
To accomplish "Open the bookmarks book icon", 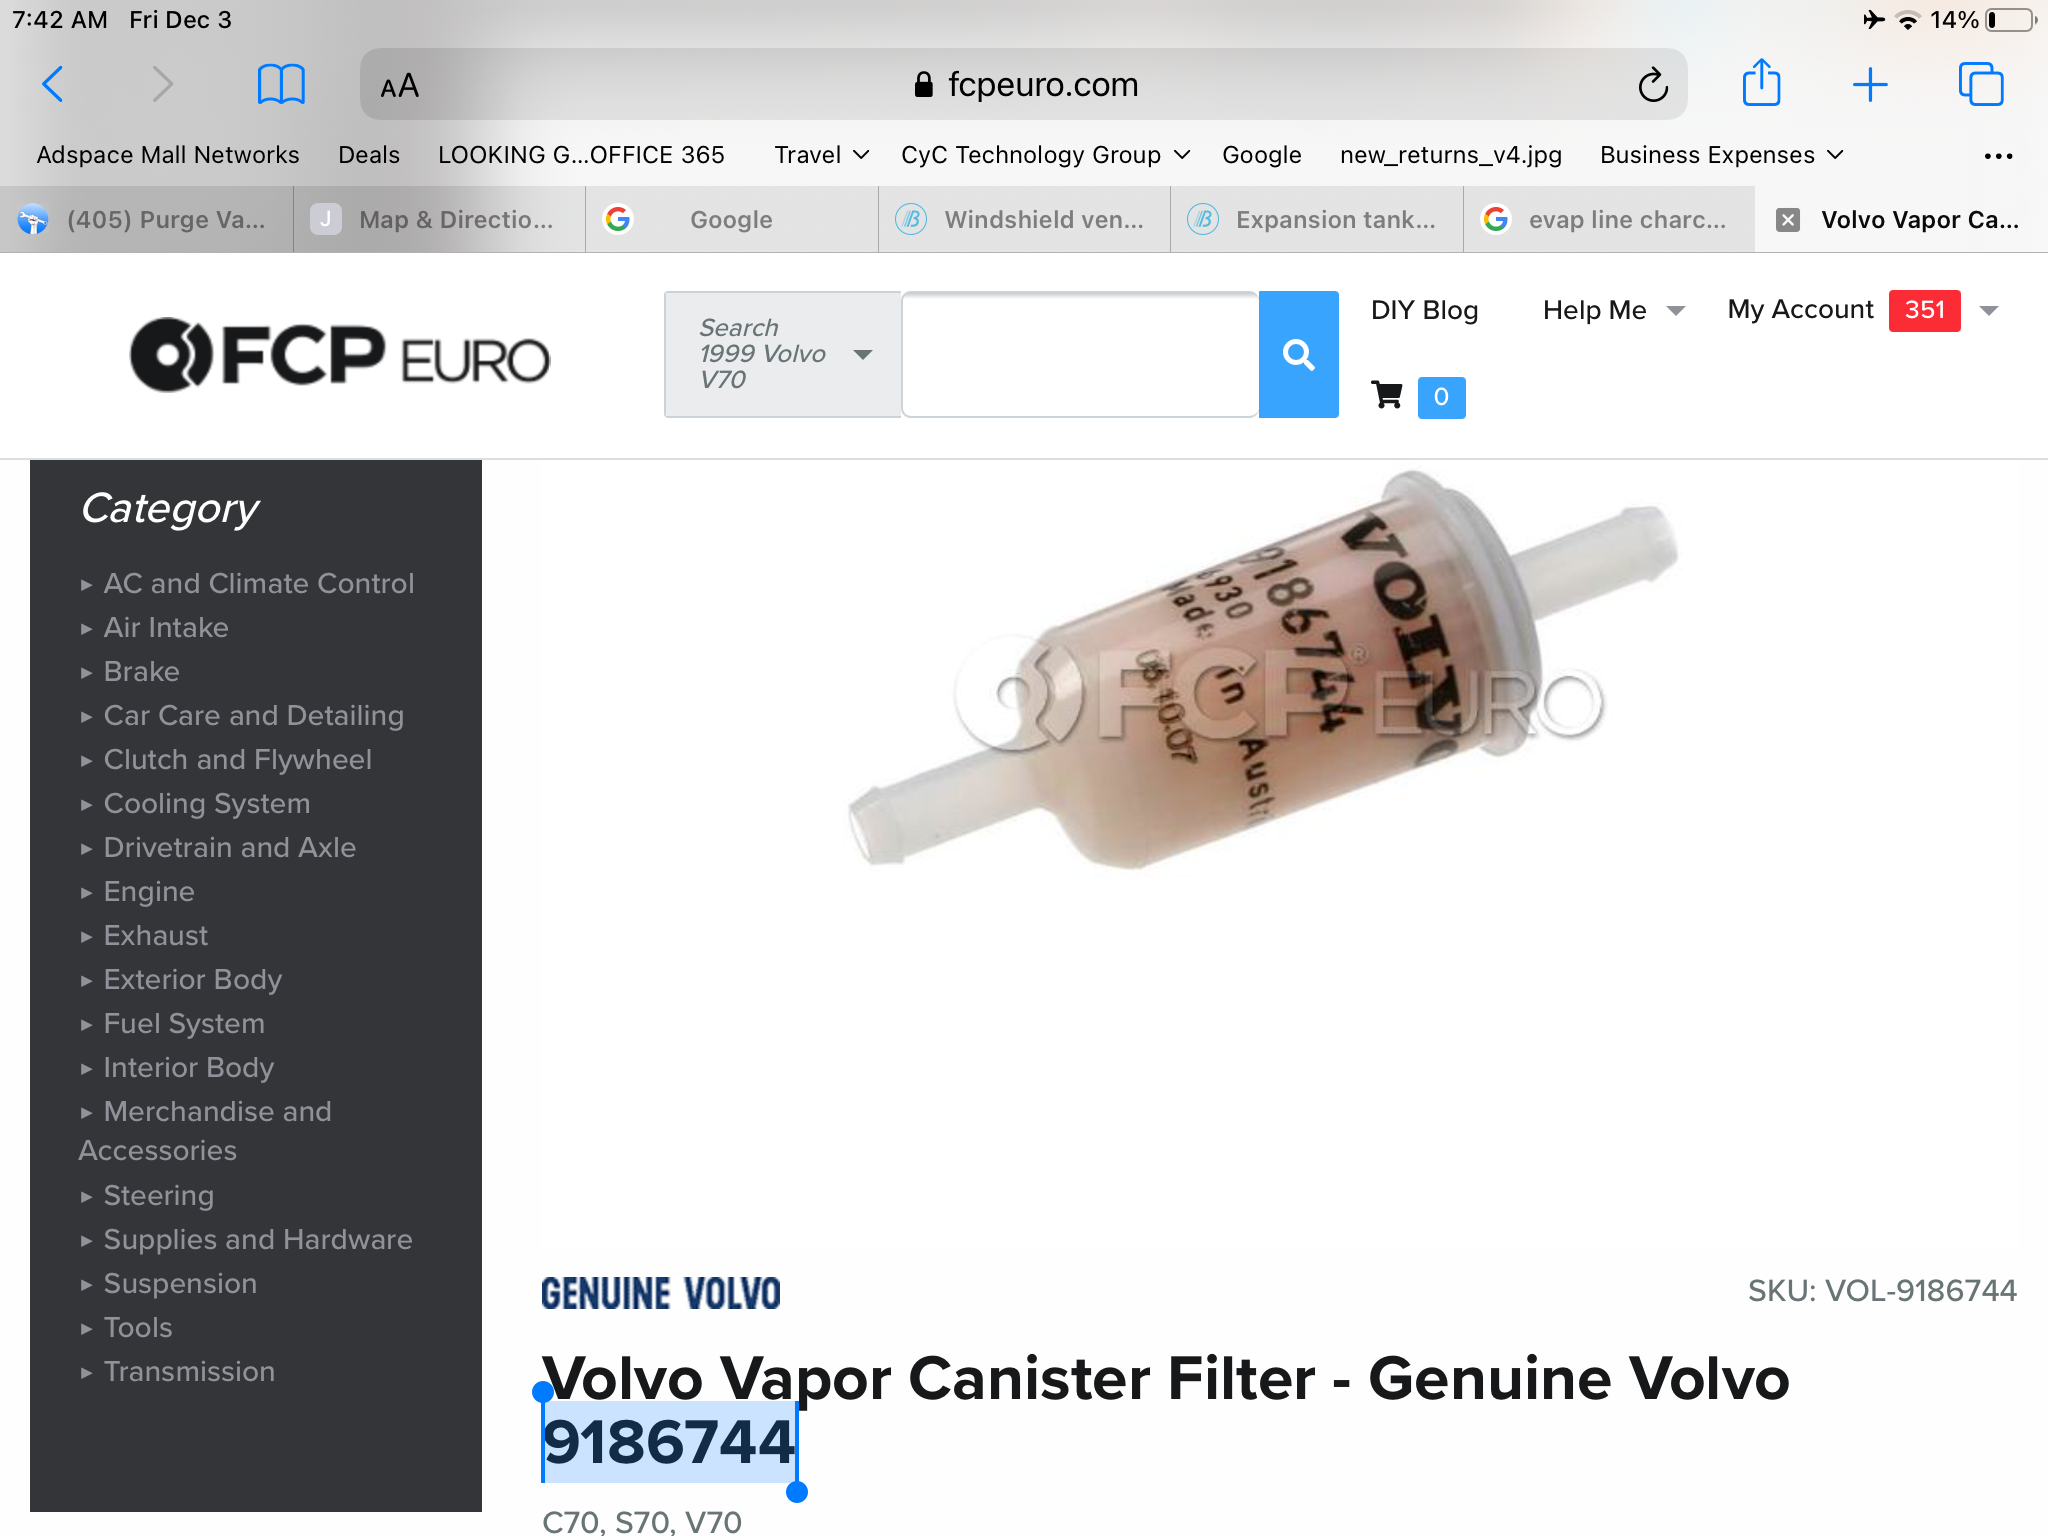I will click(x=281, y=85).
